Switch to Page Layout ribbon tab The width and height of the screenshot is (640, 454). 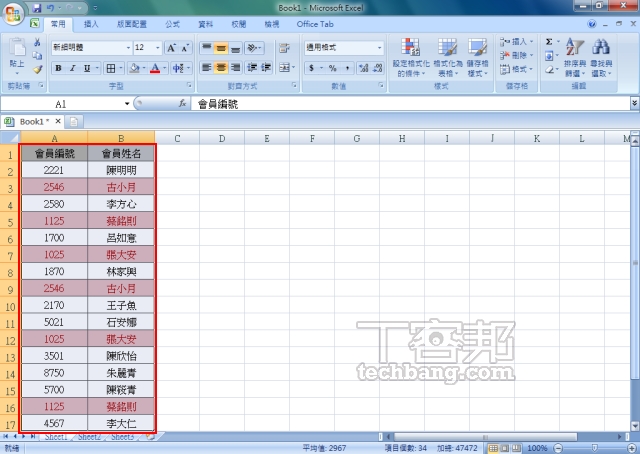coord(132,24)
